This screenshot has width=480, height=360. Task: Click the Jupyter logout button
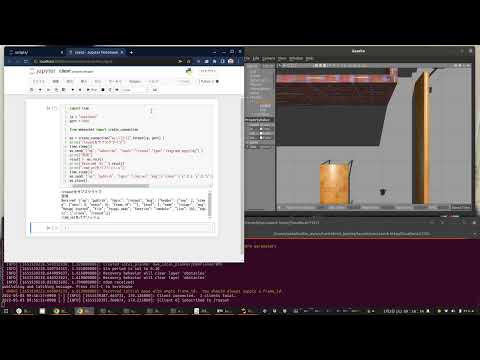(208, 71)
